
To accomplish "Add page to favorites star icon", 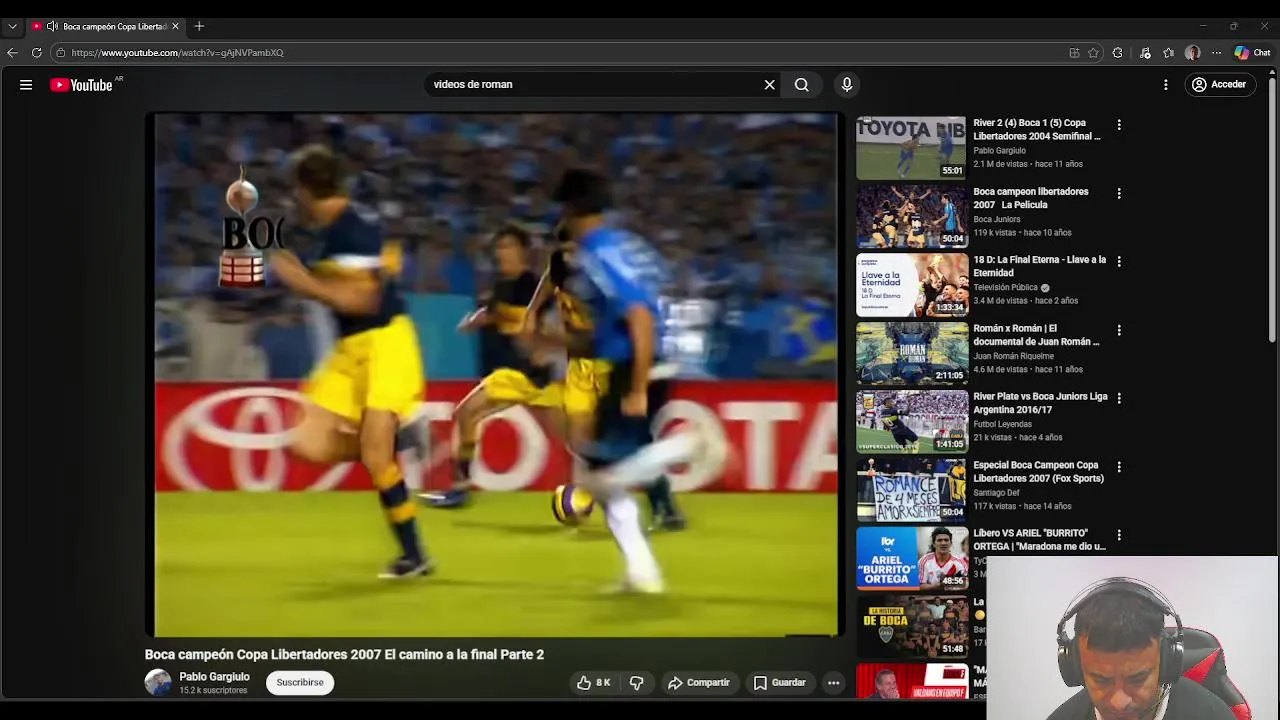I will tap(1094, 53).
